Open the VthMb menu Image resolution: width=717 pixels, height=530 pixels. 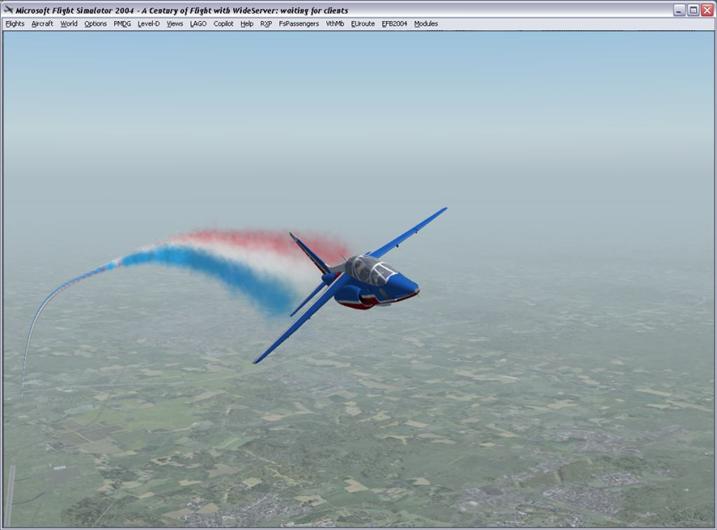click(x=335, y=24)
